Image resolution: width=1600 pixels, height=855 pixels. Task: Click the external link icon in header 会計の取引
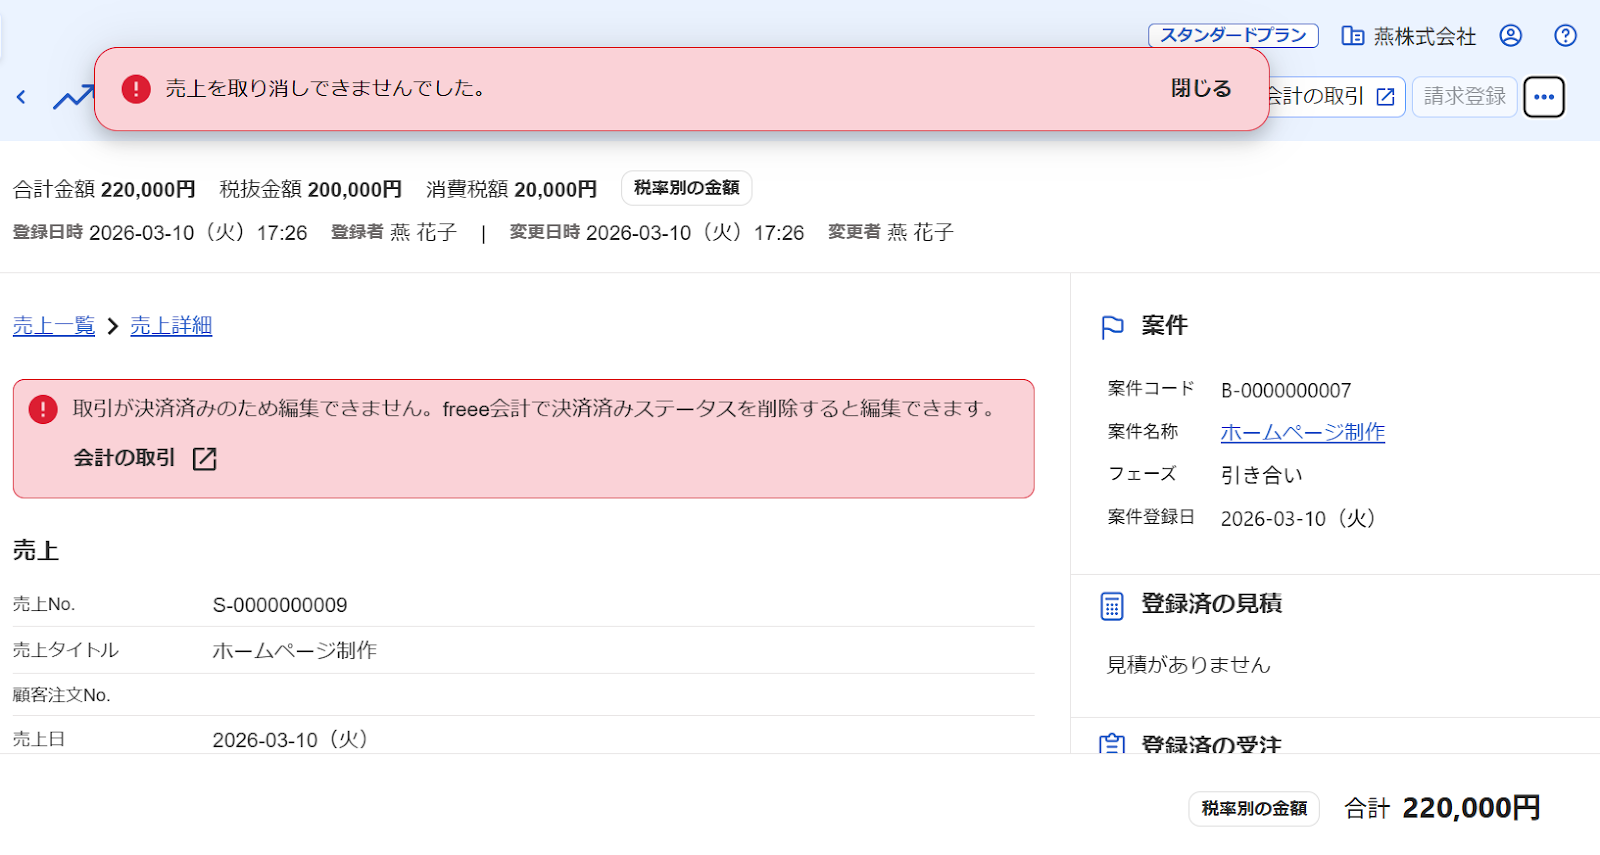[1385, 97]
